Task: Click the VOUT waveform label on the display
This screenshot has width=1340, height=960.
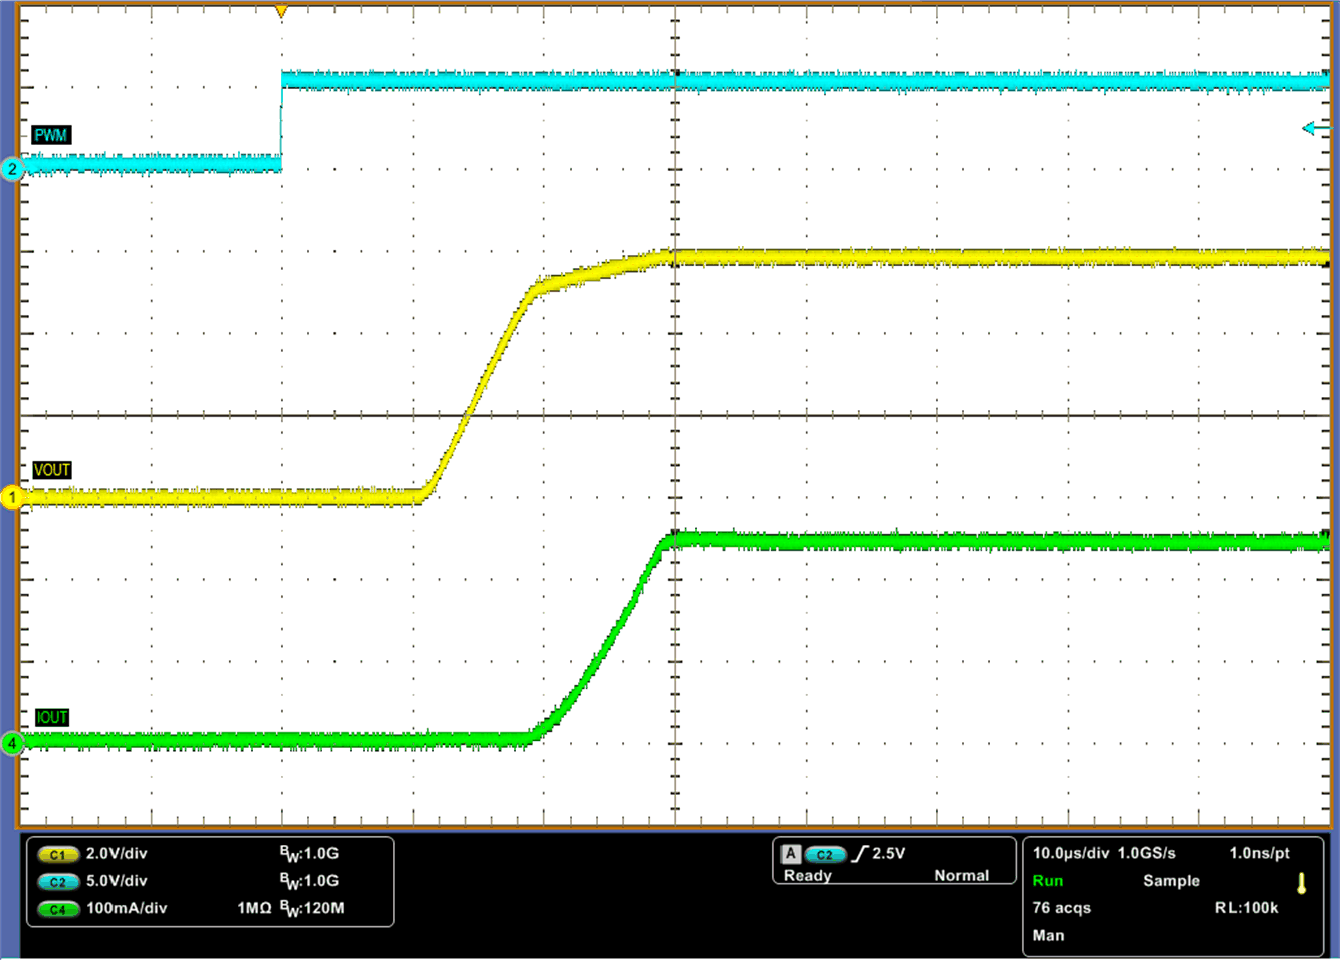Action: (x=52, y=469)
